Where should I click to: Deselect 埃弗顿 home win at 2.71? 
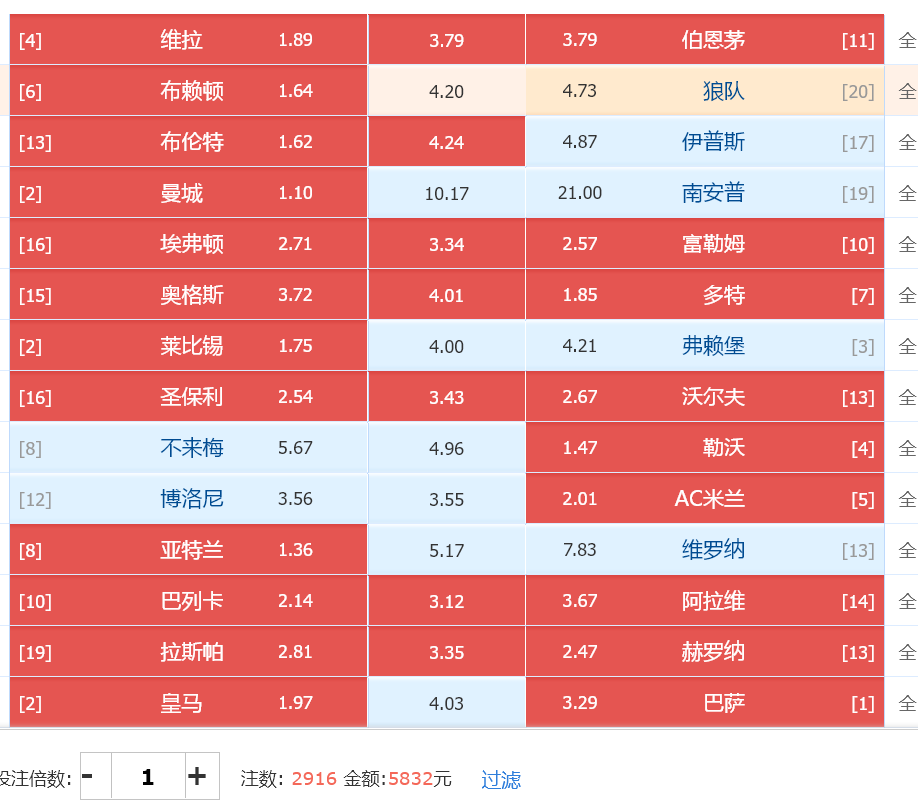pyautogui.click(x=189, y=243)
